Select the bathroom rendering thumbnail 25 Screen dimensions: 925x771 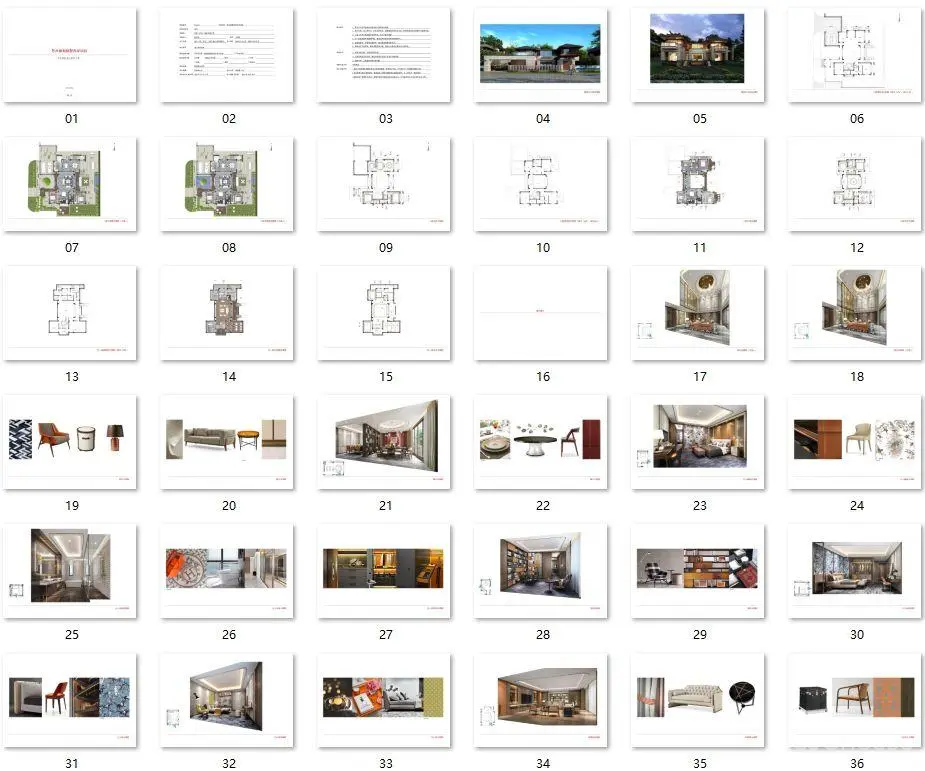coord(71,570)
